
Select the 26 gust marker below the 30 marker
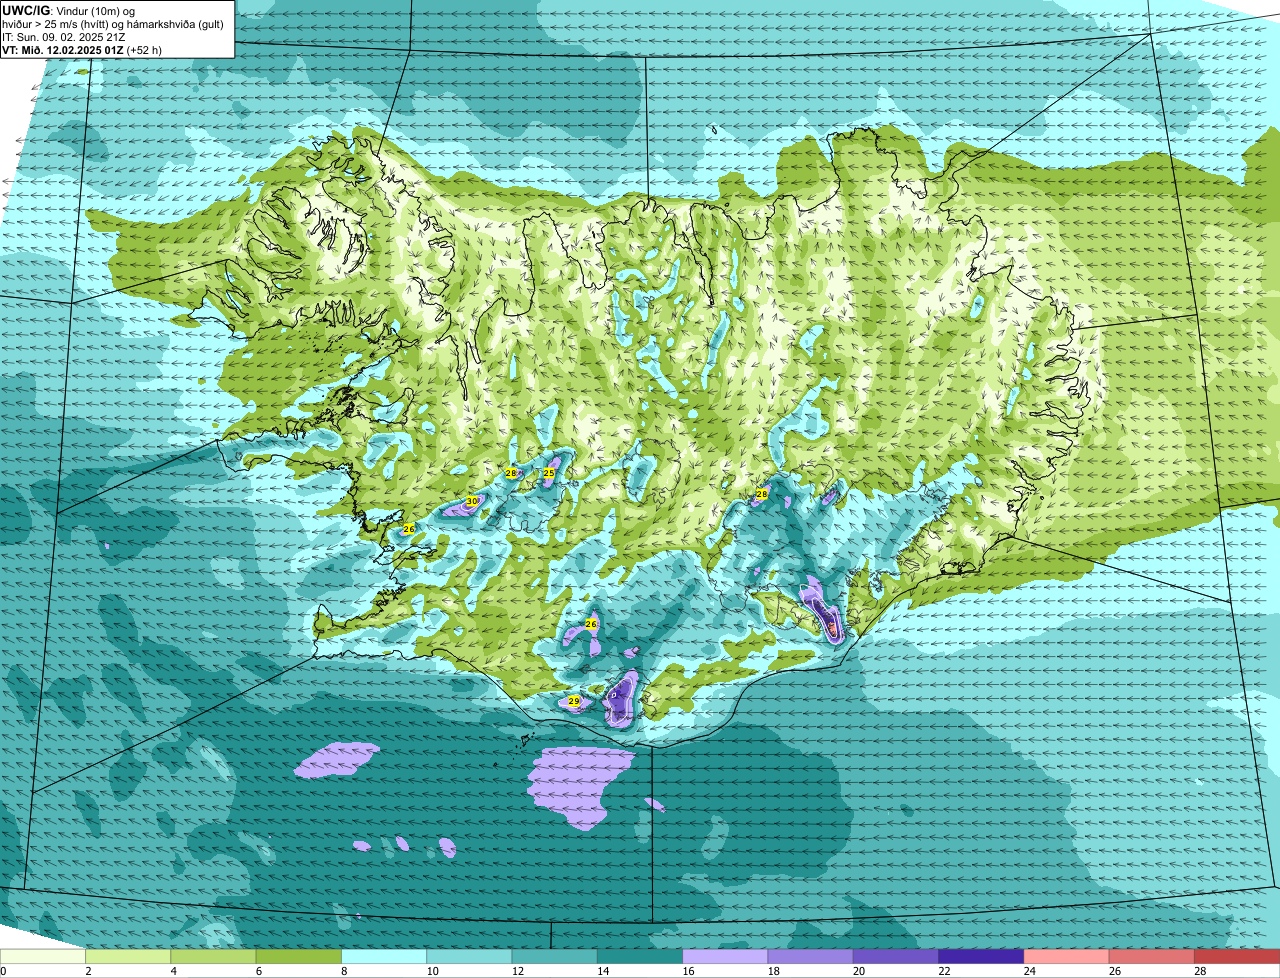point(409,528)
